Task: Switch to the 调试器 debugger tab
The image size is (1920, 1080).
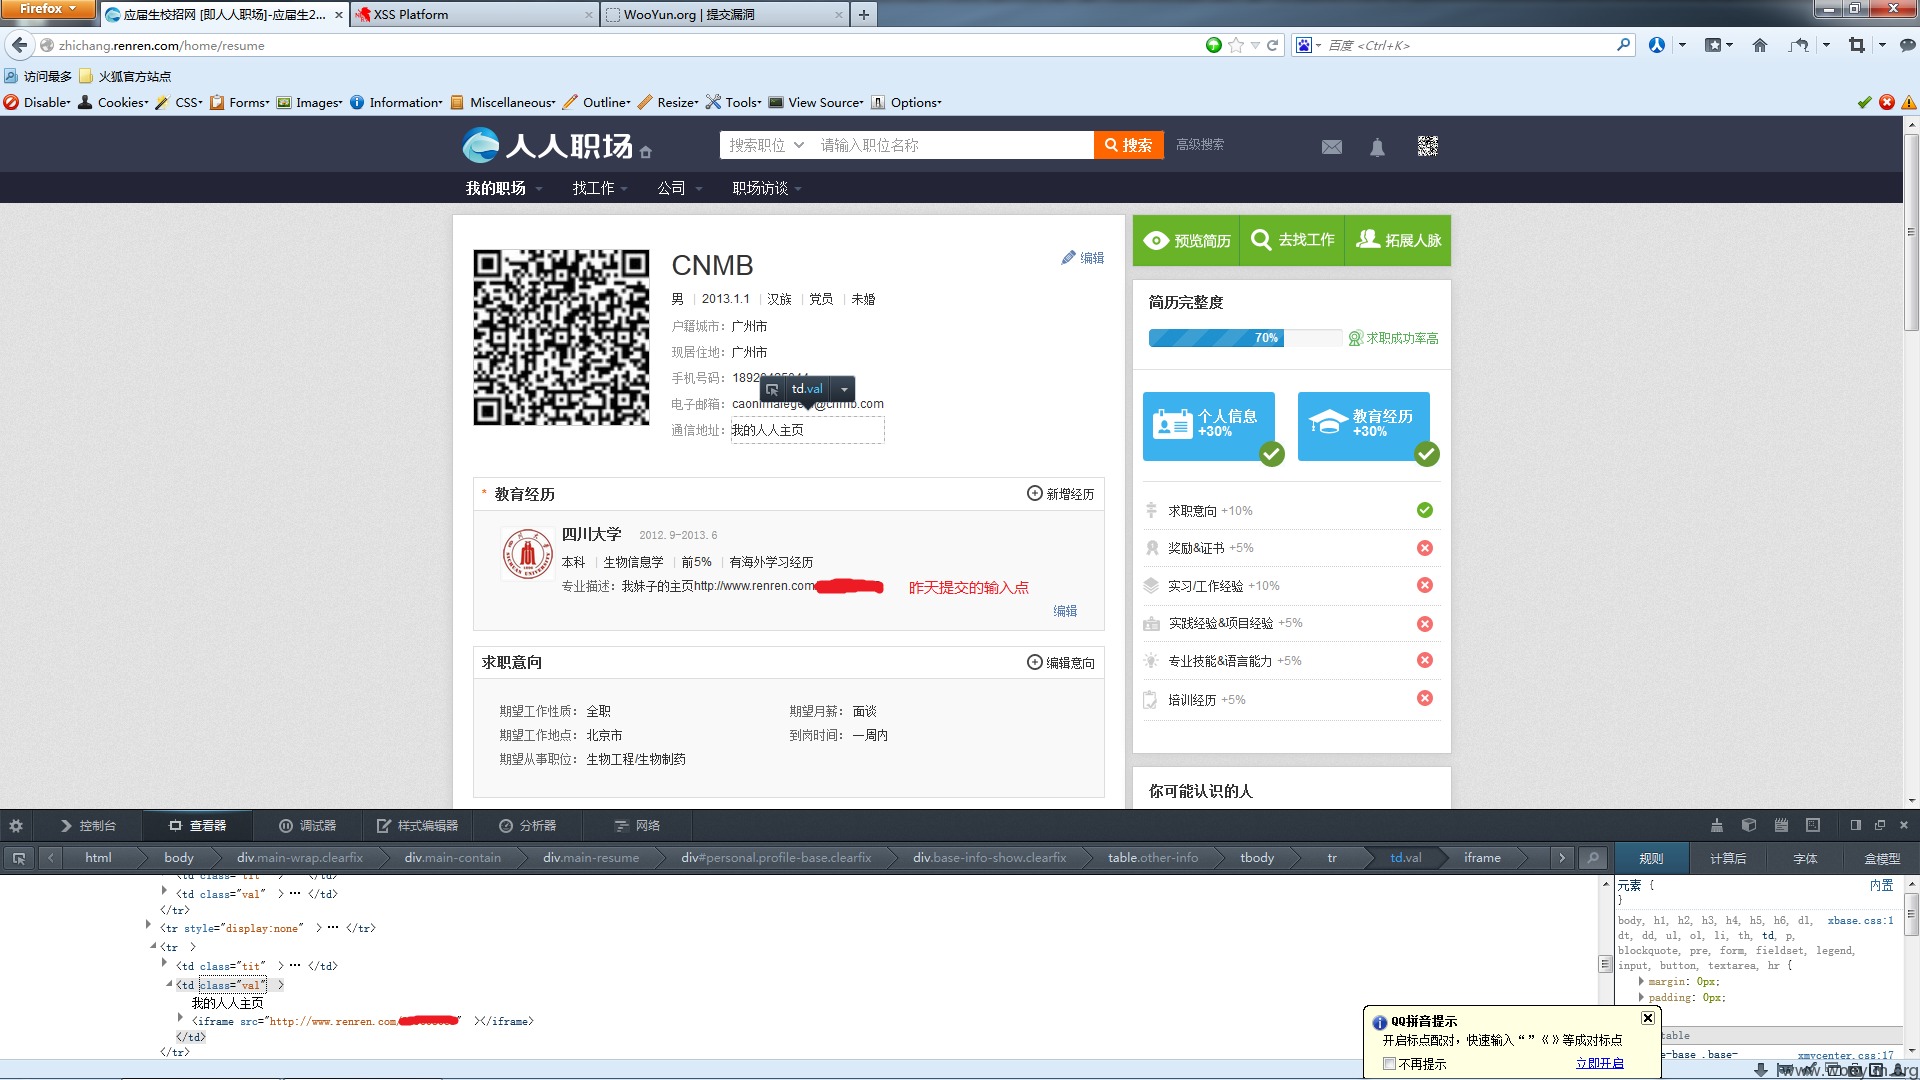Action: (x=308, y=826)
